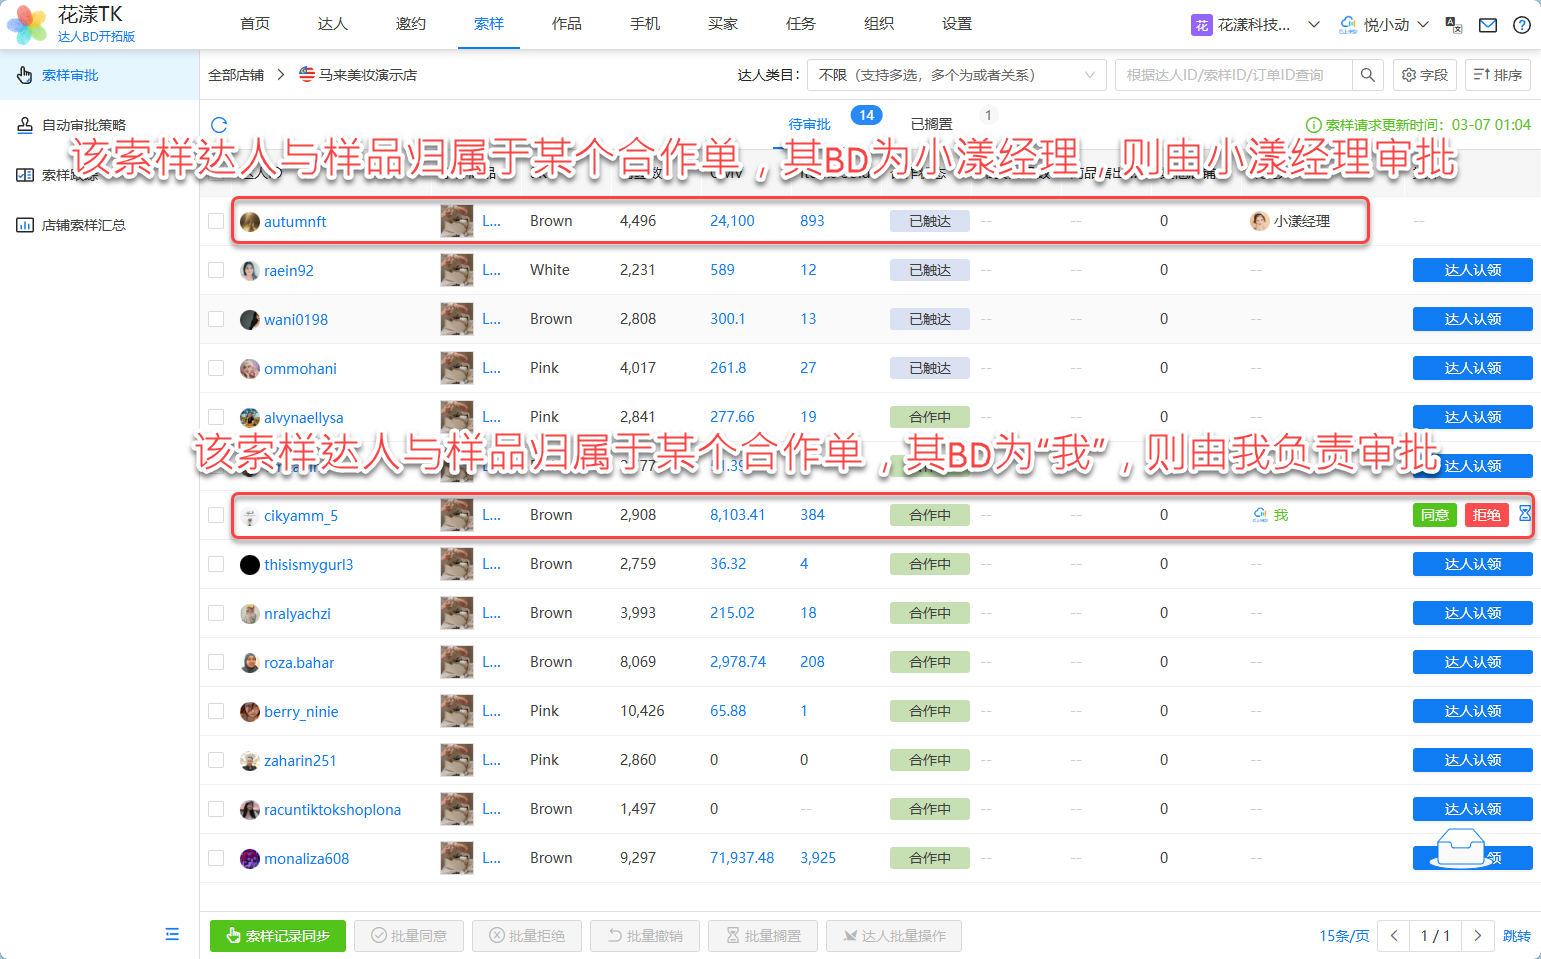The height and width of the screenshot is (959, 1541).
Task: Expand the 达人类目 category dropdown
Action: 956,75
